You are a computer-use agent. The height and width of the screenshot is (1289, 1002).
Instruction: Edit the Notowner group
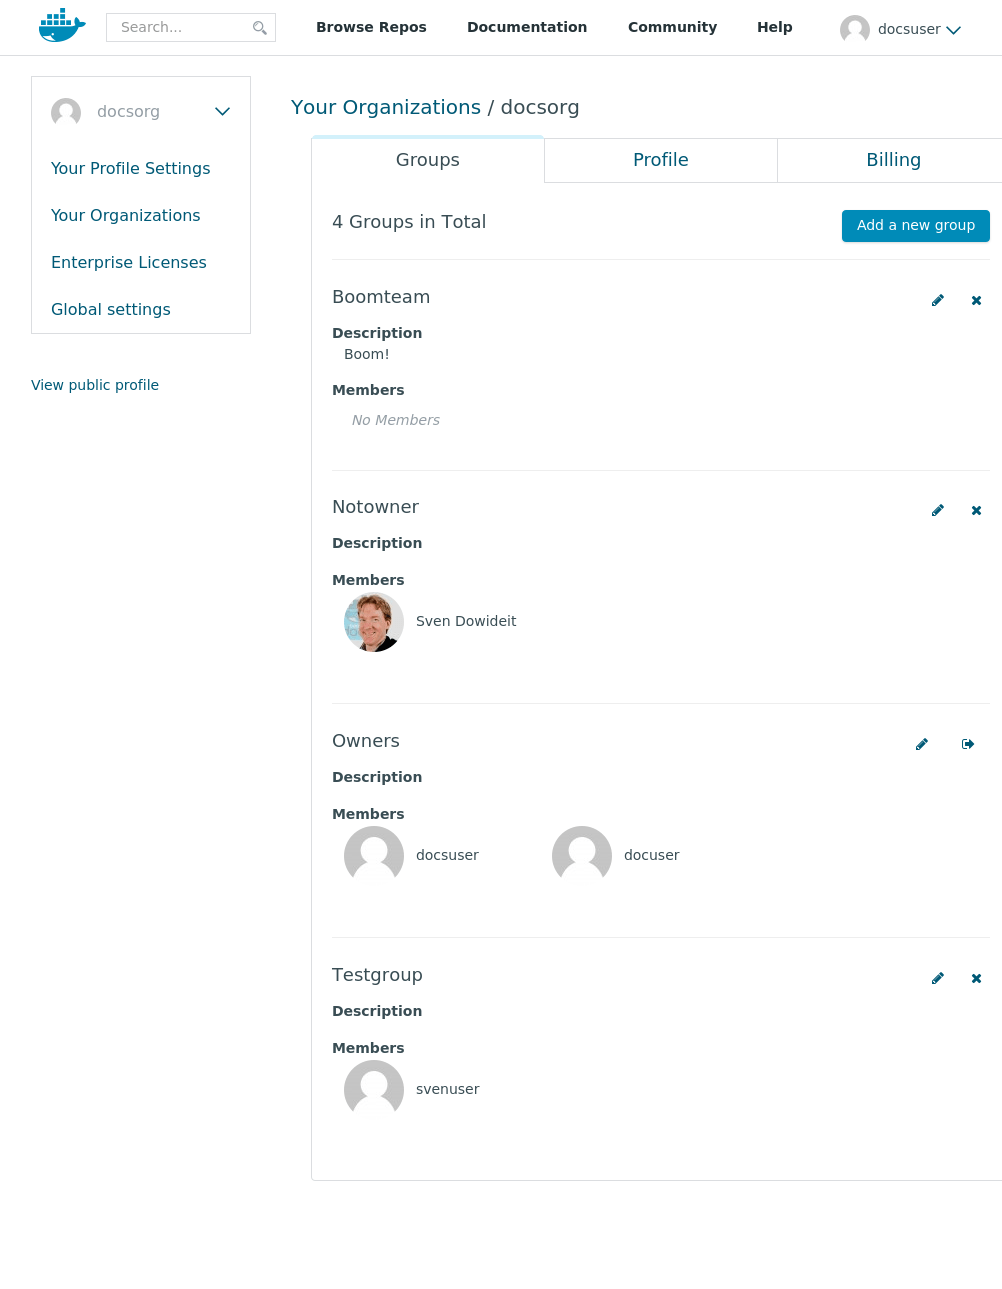pyautogui.click(x=938, y=510)
